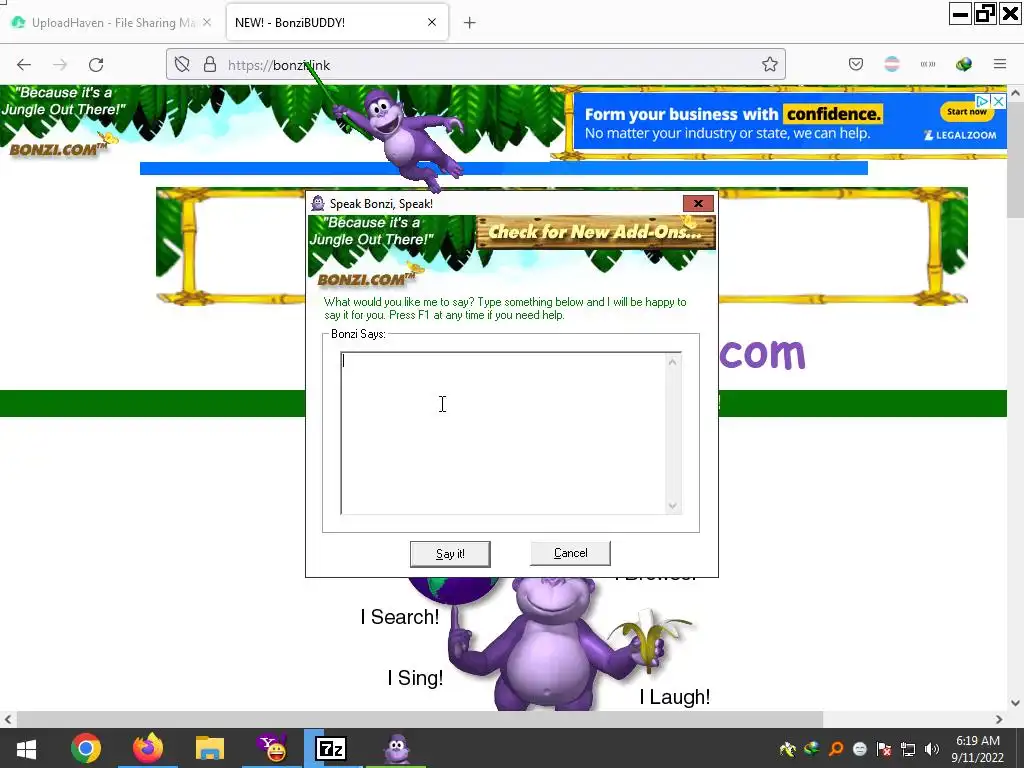Click the parentheses extension icon

(x=927, y=64)
